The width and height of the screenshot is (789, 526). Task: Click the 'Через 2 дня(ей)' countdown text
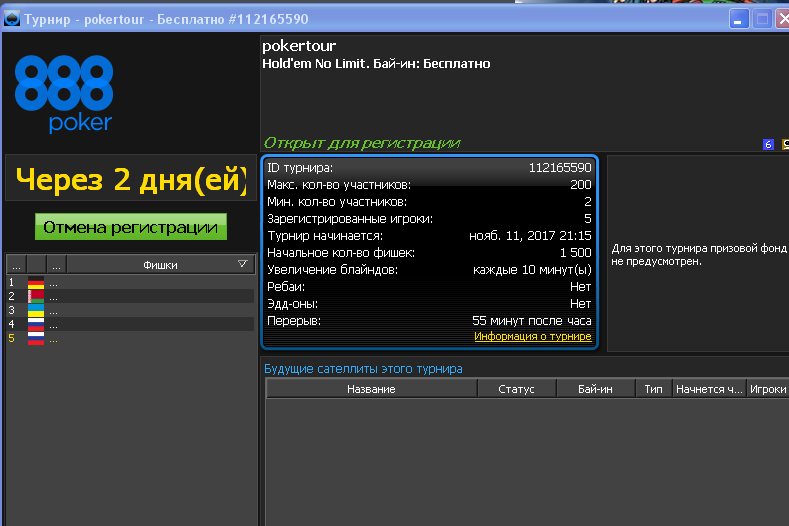coord(131,180)
